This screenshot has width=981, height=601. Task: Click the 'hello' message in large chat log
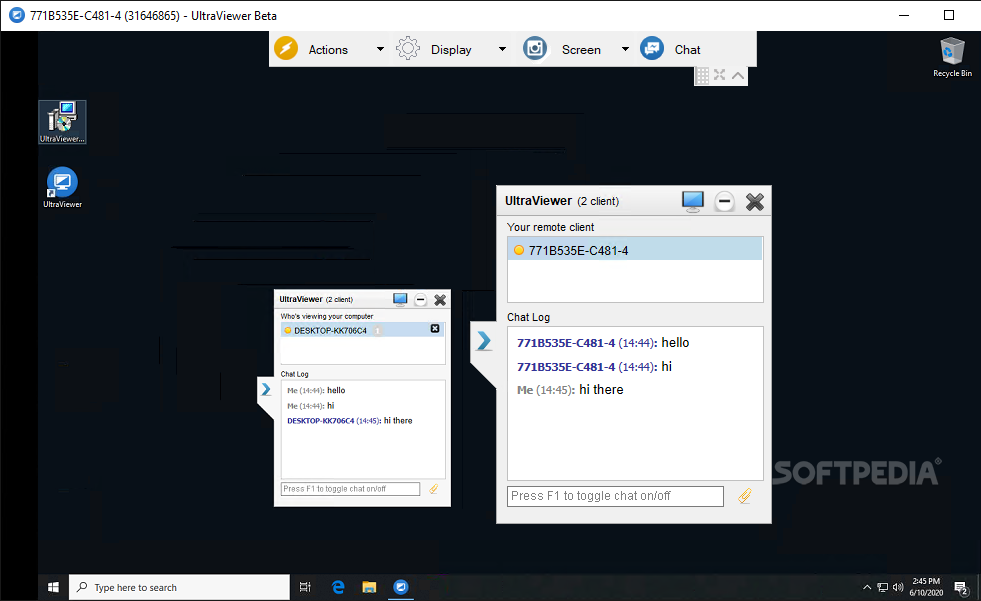(675, 343)
